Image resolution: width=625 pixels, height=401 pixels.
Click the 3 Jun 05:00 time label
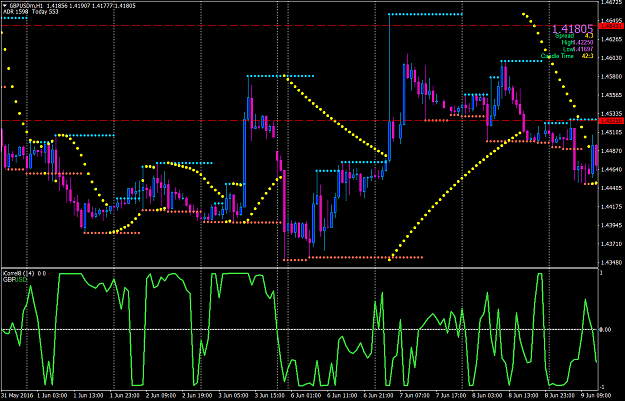pyautogui.click(x=233, y=395)
